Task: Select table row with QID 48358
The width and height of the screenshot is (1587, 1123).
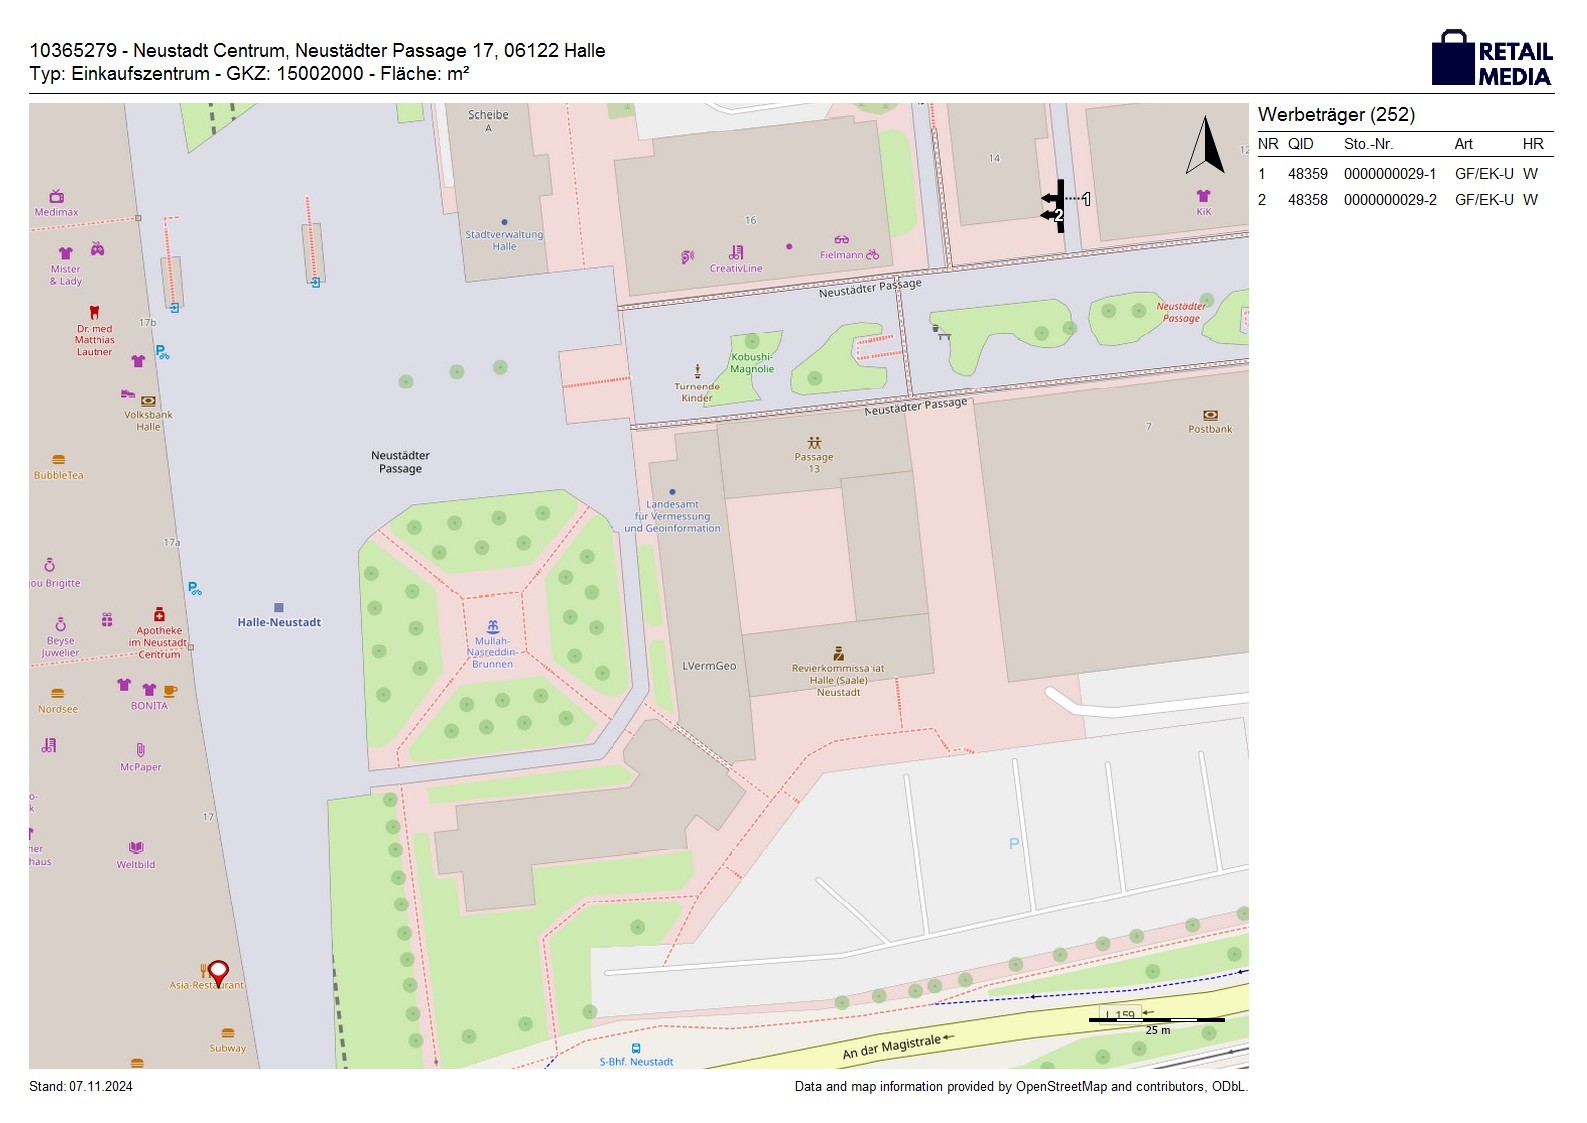Action: [1404, 200]
